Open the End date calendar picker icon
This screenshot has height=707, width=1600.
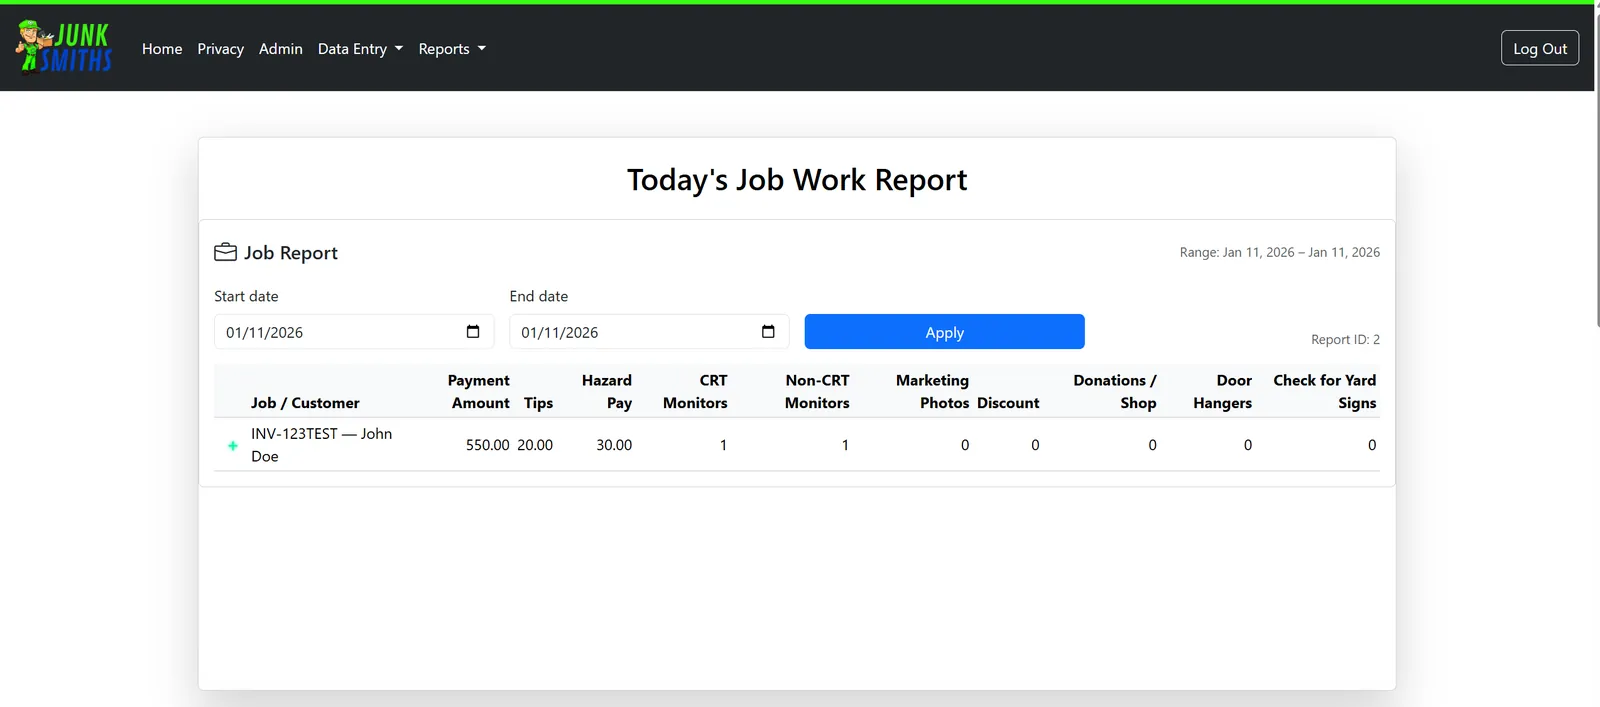coord(768,332)
